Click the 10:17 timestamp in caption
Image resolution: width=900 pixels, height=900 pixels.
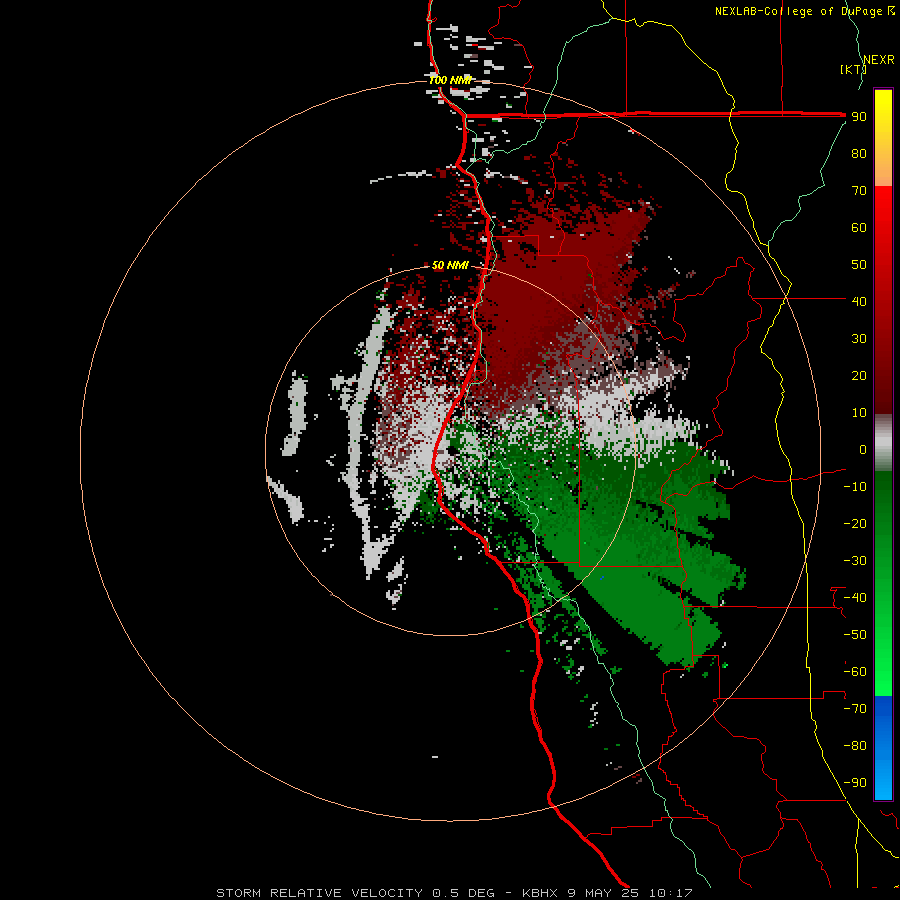[x=671, y=893]
